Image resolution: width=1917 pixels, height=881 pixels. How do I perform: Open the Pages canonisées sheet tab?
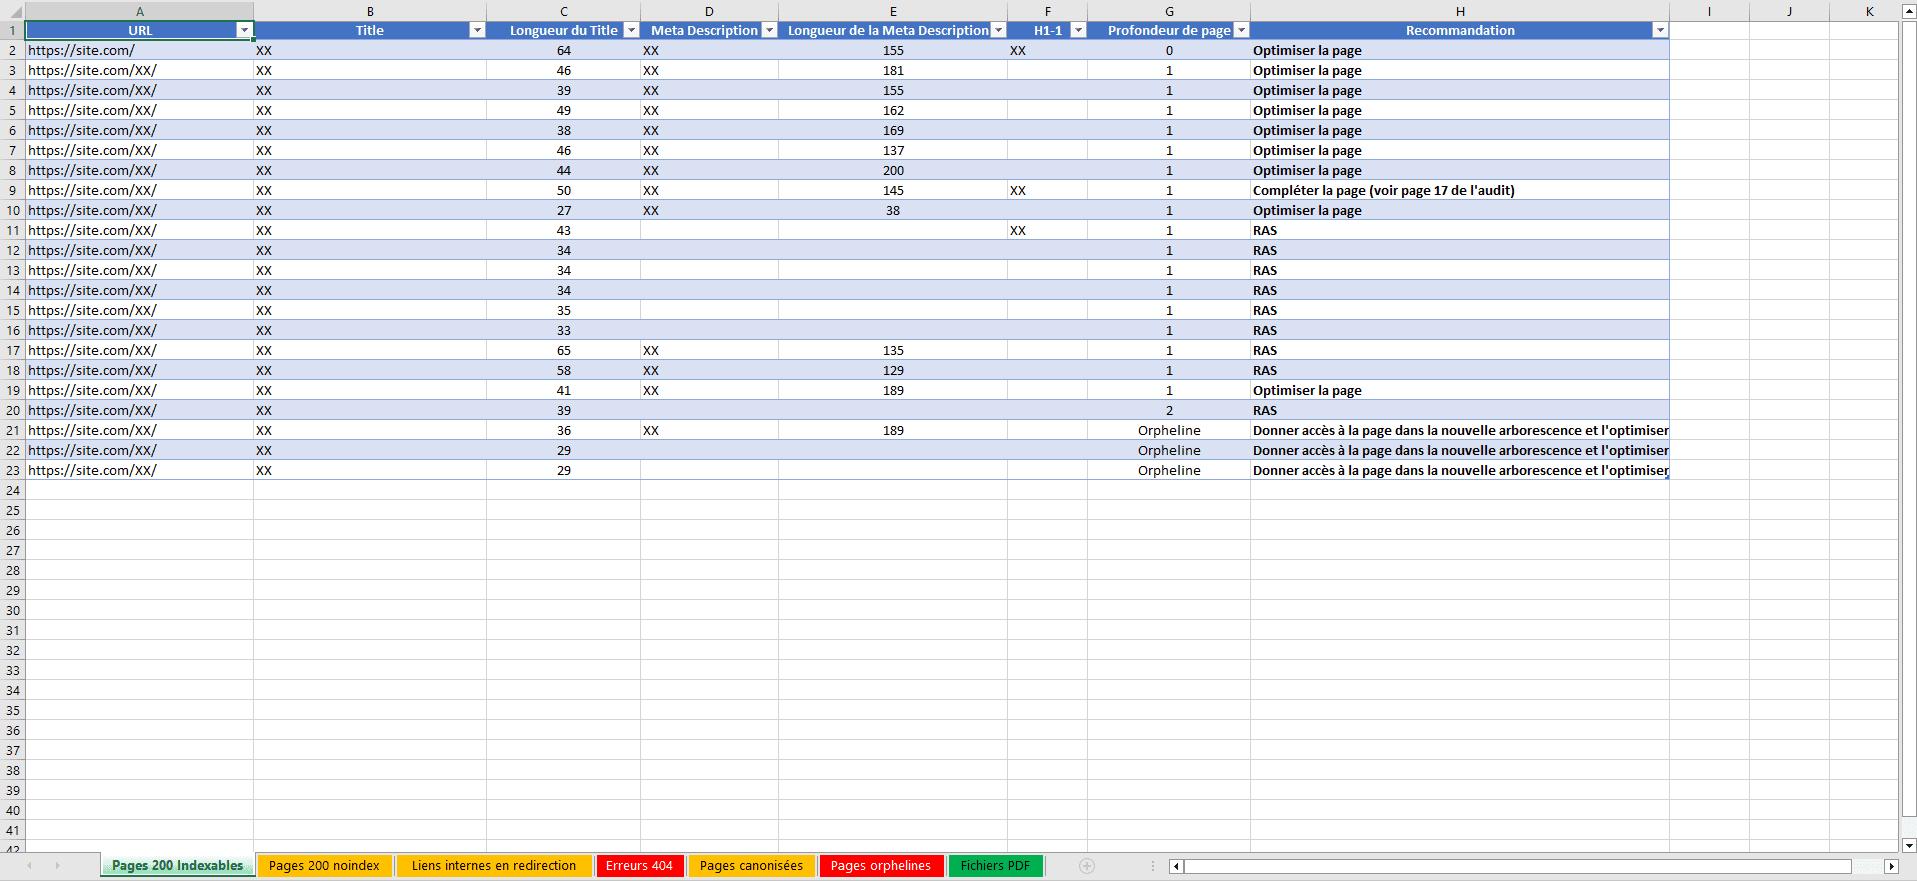coord(751,866)
